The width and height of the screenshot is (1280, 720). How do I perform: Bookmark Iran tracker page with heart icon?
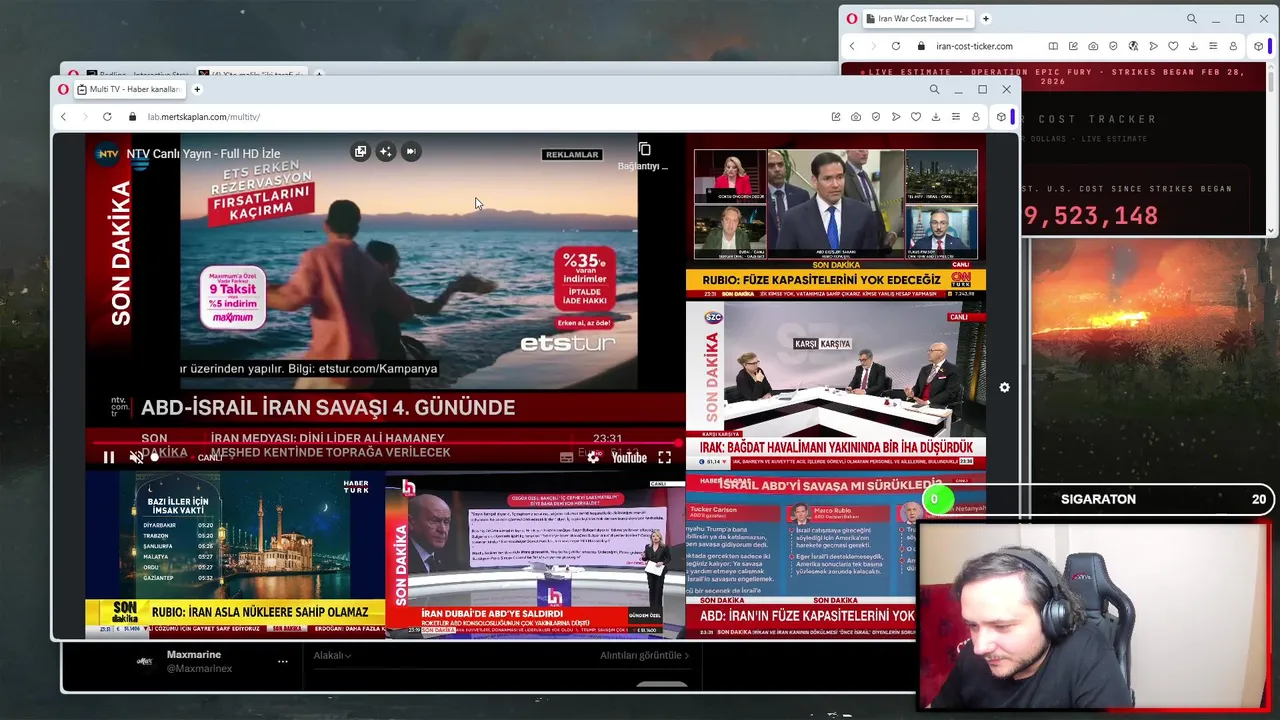tap(1173, 46)
